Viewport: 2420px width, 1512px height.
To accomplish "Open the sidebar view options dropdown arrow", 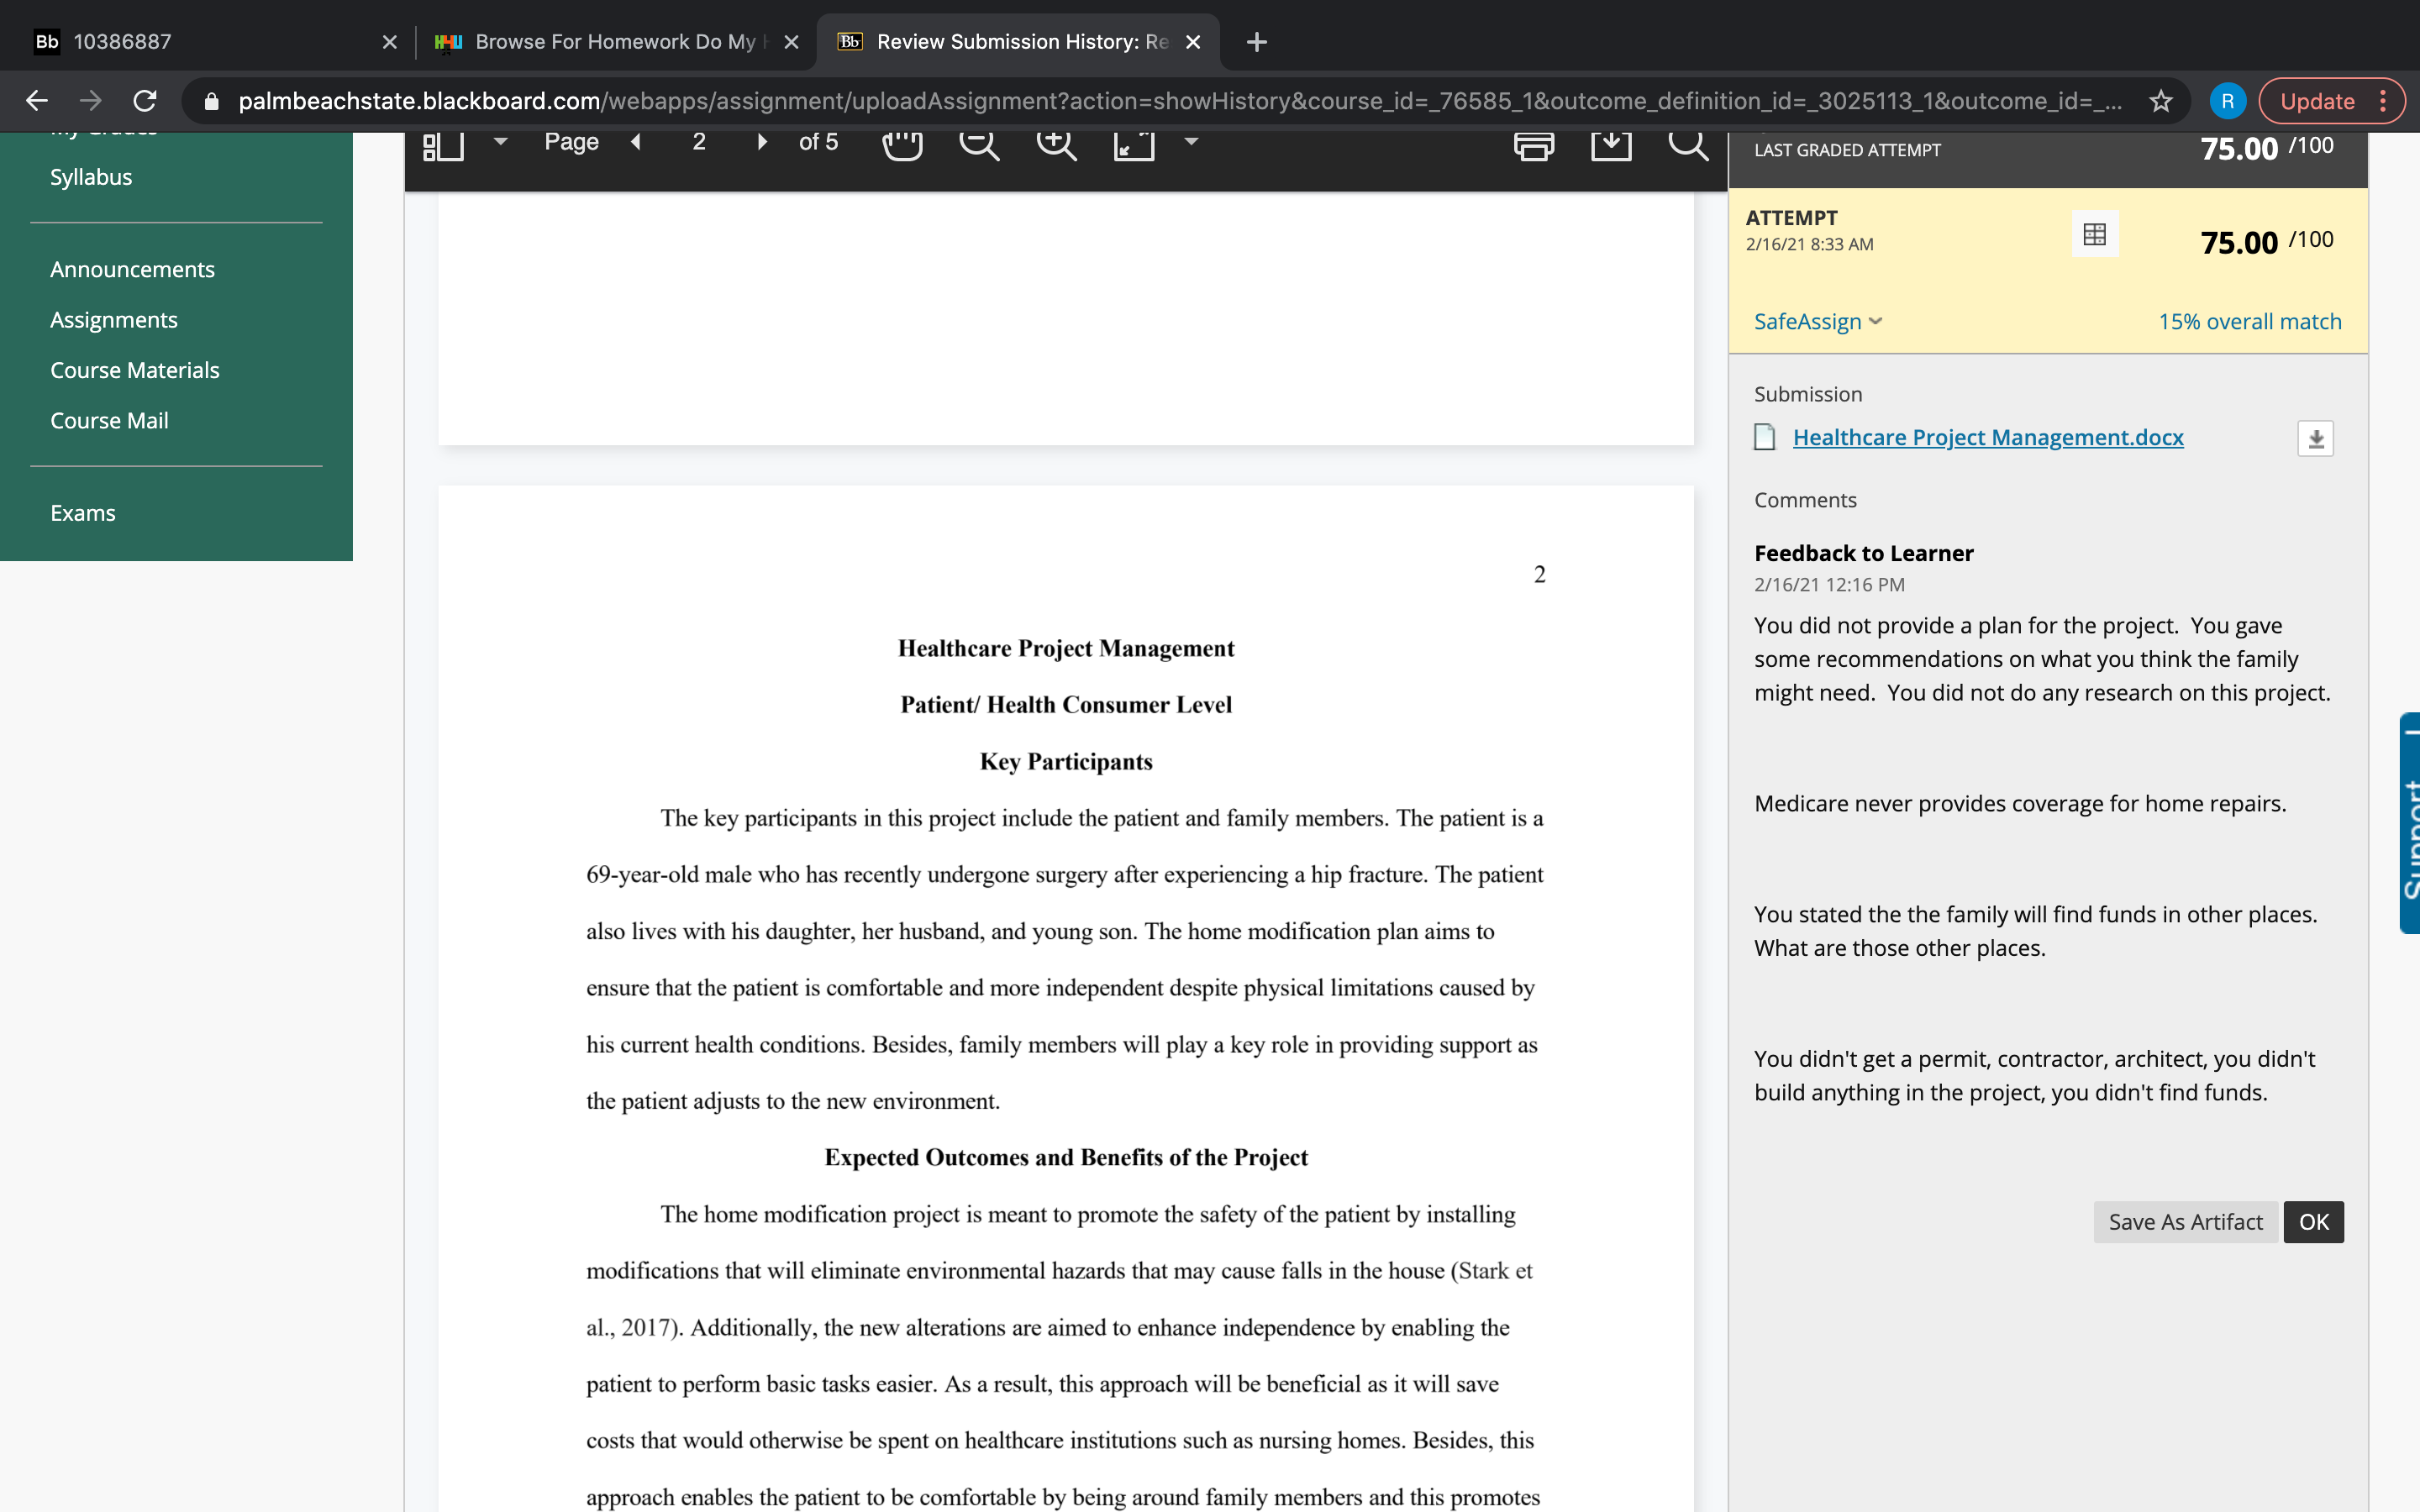I will click(501, 142).
